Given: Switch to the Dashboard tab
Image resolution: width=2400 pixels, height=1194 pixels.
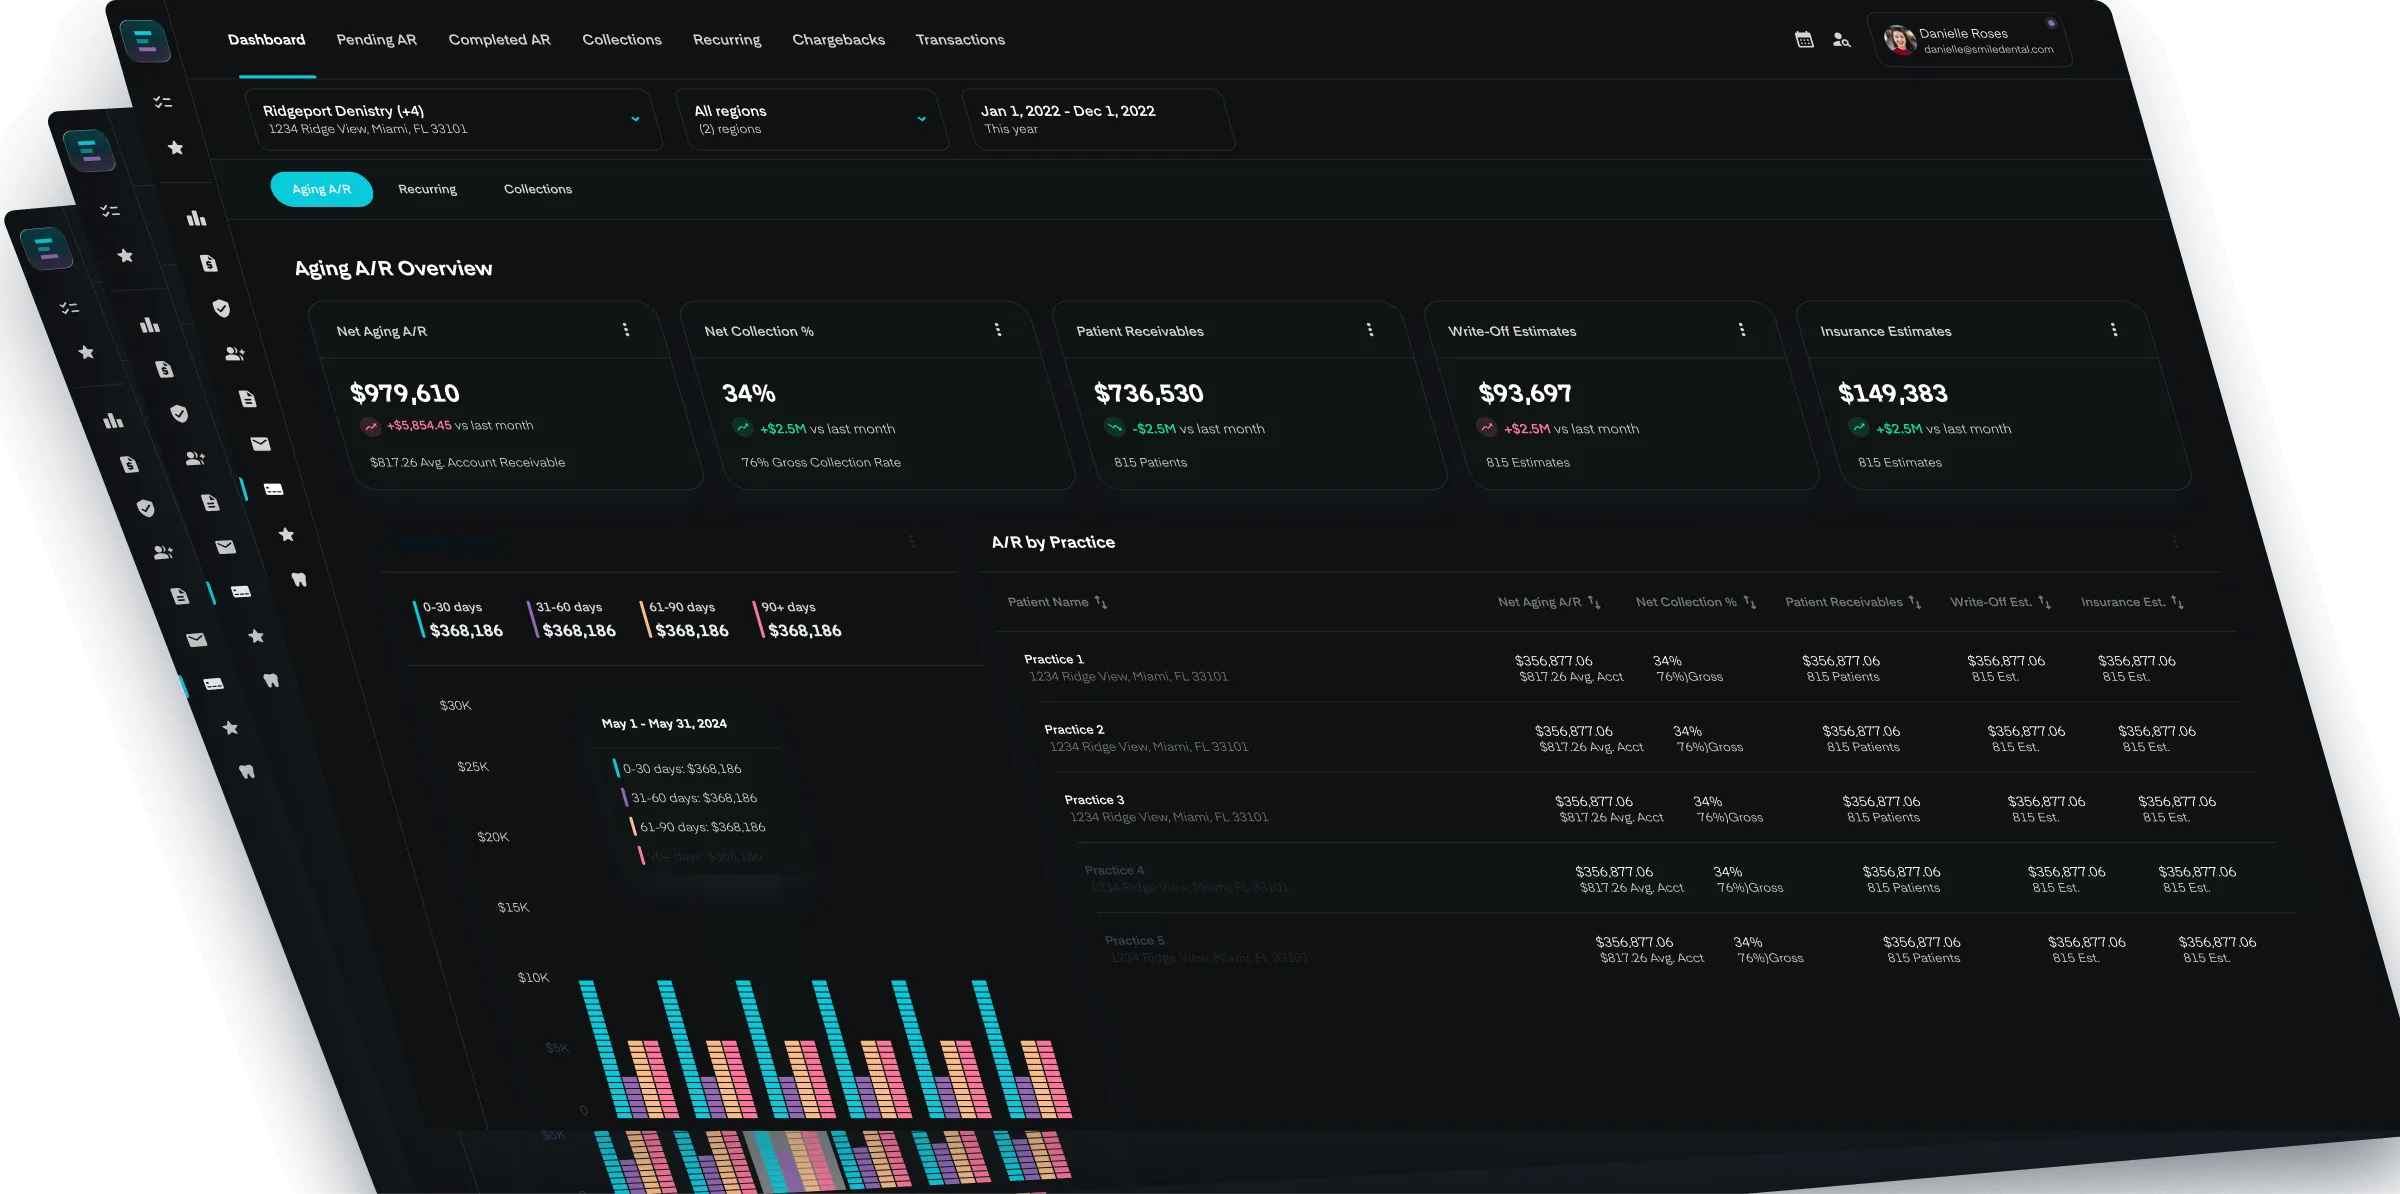Looking at the screenshot, I should click(x=266, y=40).
